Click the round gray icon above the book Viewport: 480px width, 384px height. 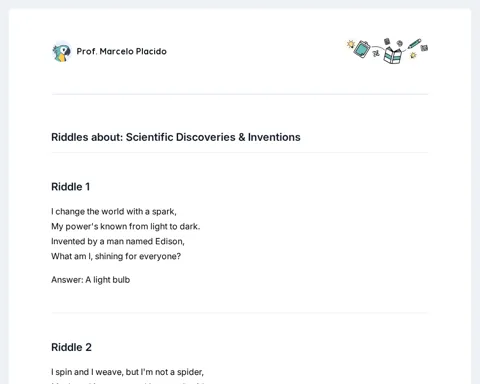click(399, 43)
